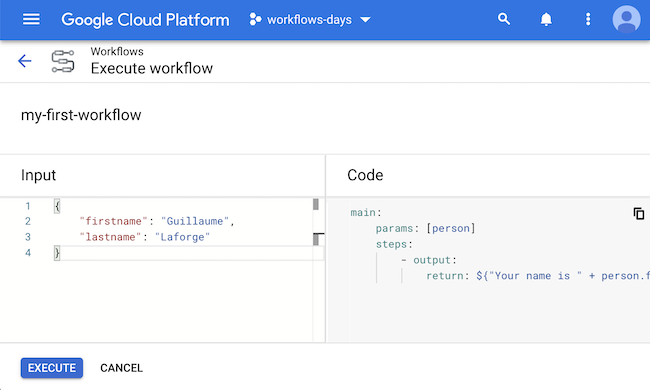Screen dimensions: 650x390
Task: Place cursor on line 4 closing brace
Action: (x=57, y=253)
